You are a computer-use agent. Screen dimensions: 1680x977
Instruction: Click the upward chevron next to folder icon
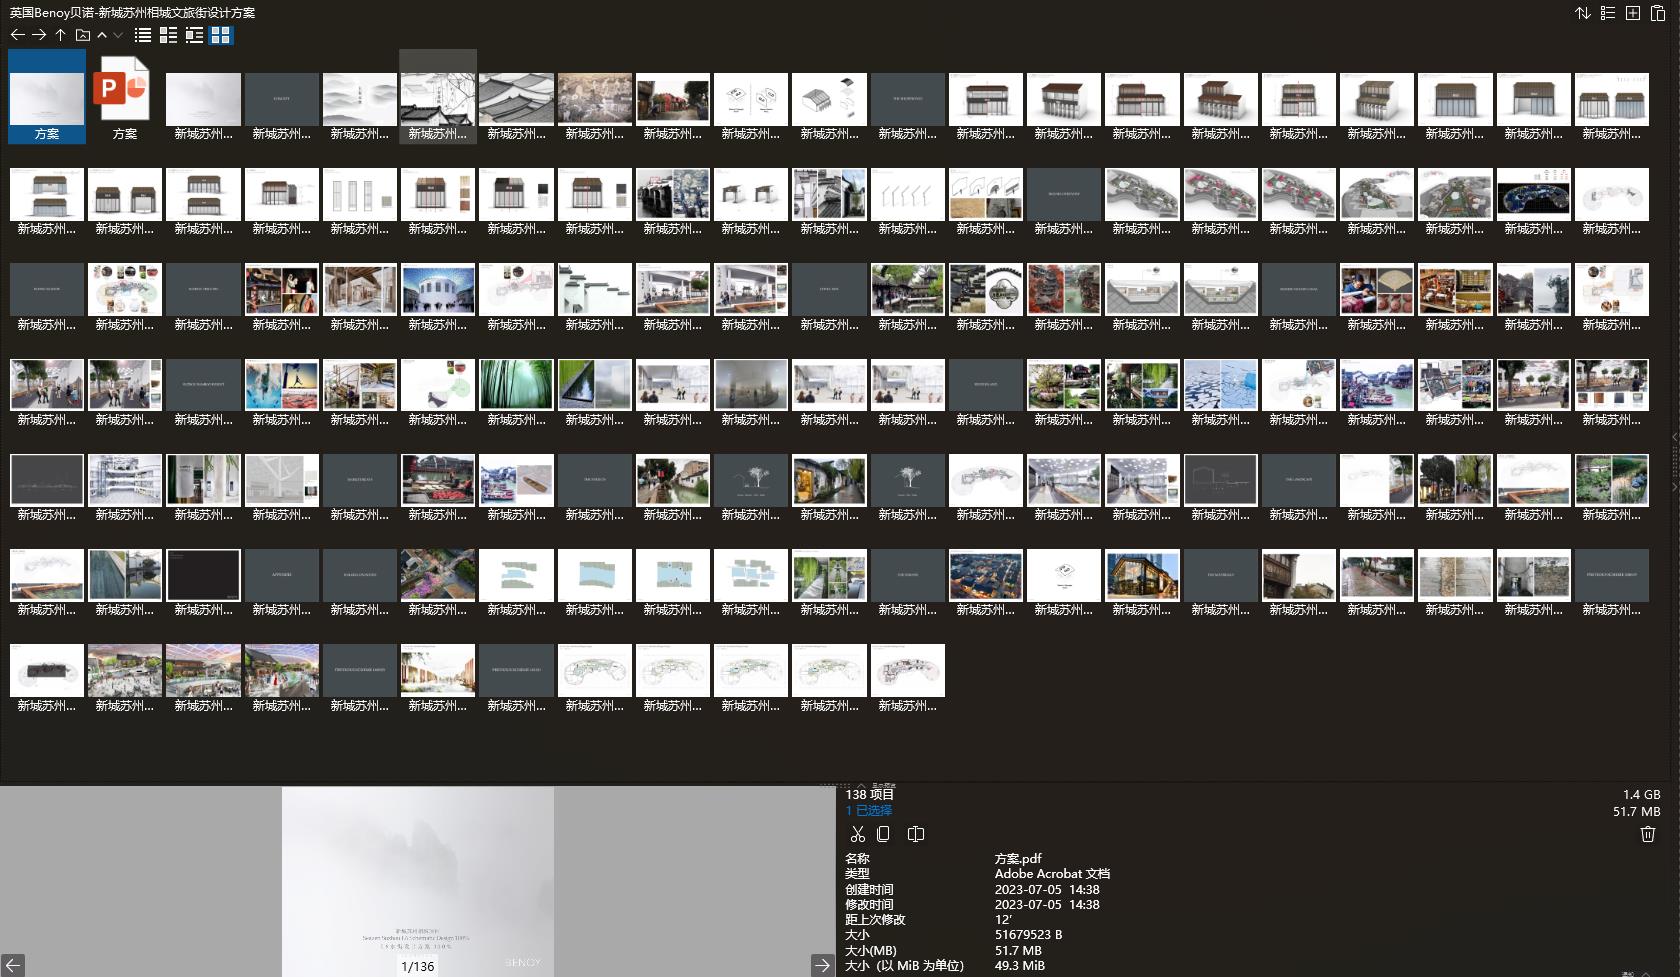(102, 35)
